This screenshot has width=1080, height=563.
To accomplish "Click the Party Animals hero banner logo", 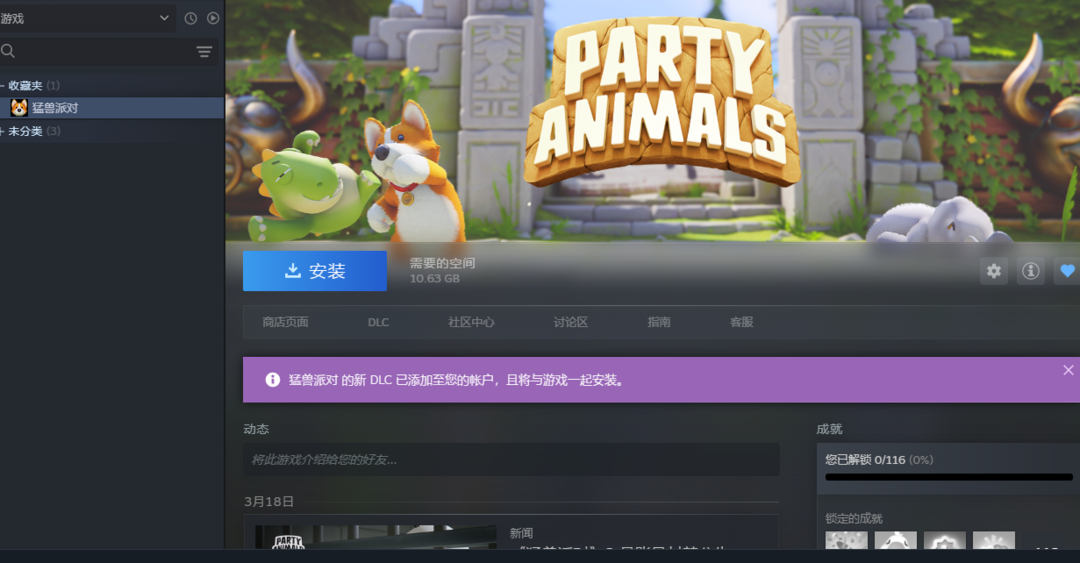I will [x=661, y=102].
